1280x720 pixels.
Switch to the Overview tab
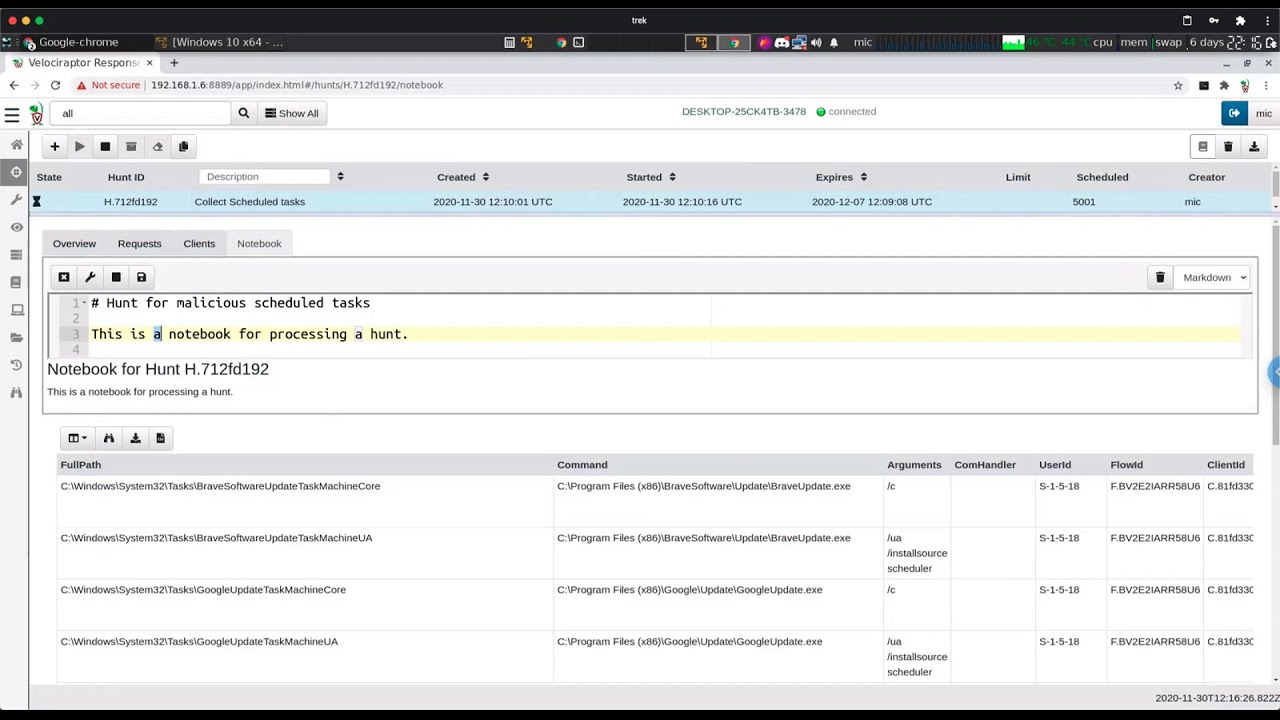[74, 243]
